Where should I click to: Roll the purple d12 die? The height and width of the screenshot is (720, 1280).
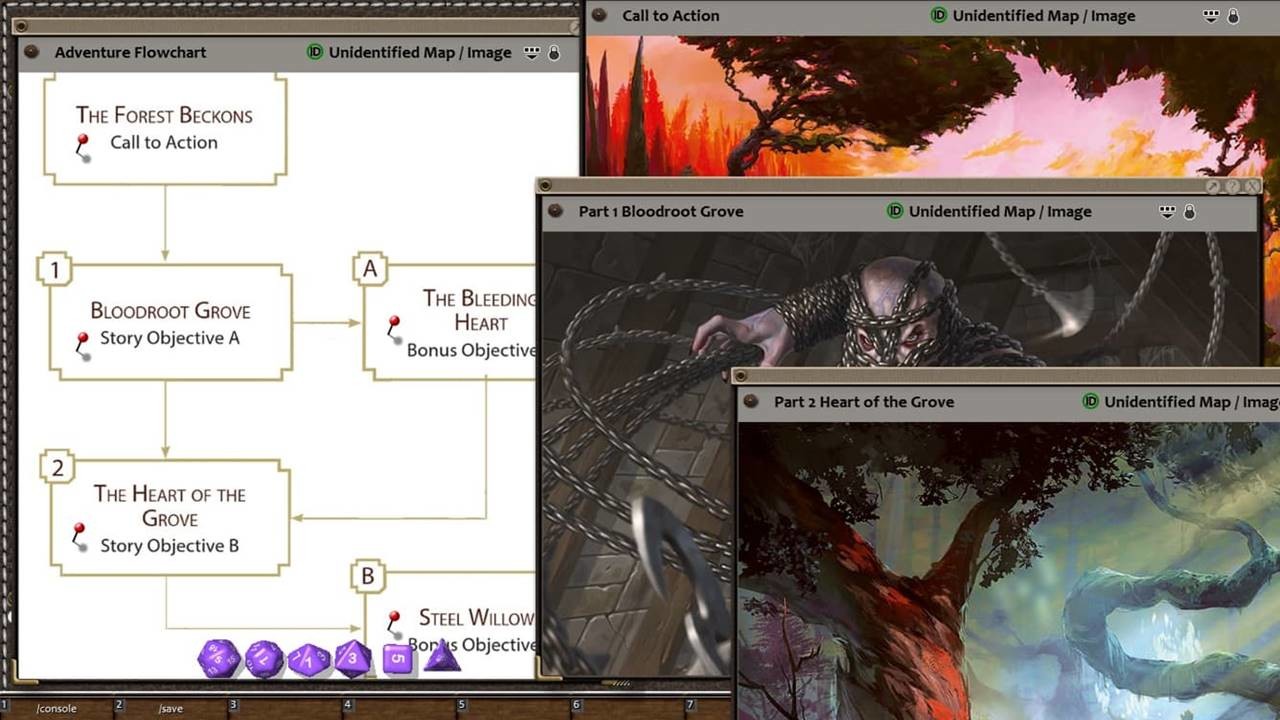coord(264,660)
